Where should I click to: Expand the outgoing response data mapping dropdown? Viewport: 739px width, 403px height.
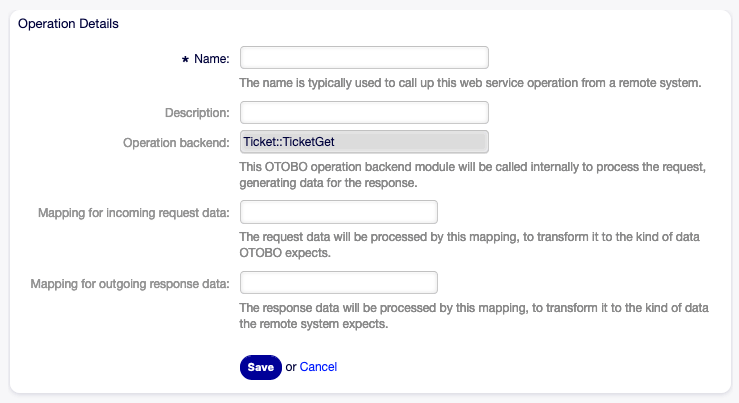click(339, 283)
